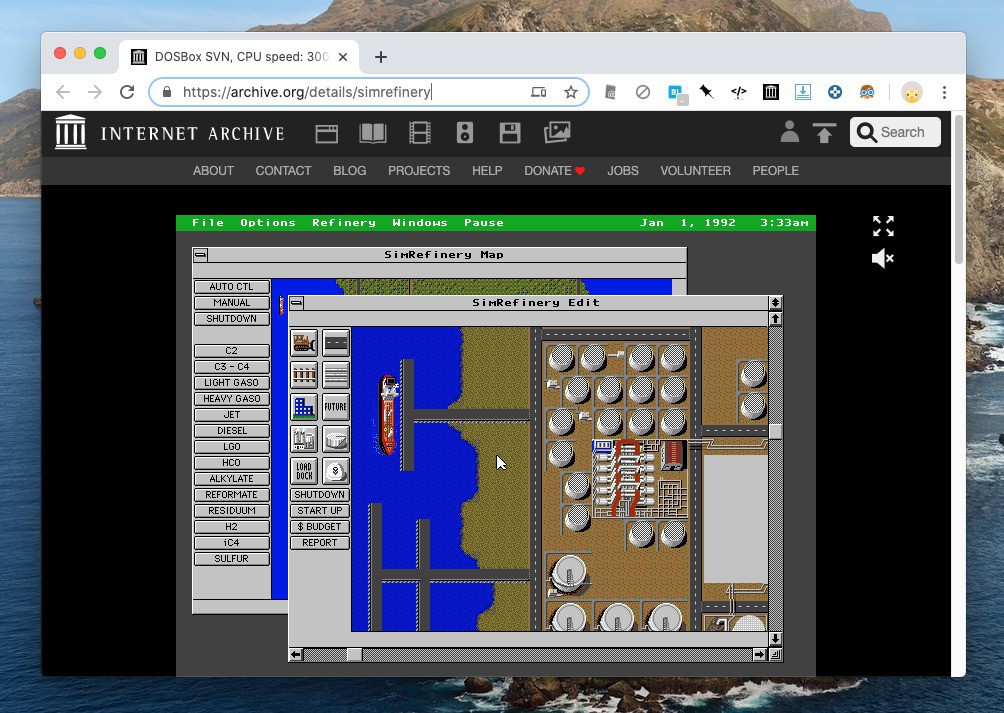
Task: Open the Refinery dropdown menu
Action: [343, 223]
